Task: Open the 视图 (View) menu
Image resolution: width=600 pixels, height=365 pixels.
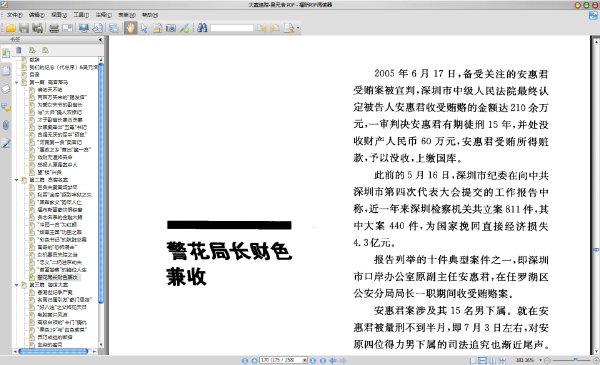Action: pyautogui.click(x=59, y=15)
